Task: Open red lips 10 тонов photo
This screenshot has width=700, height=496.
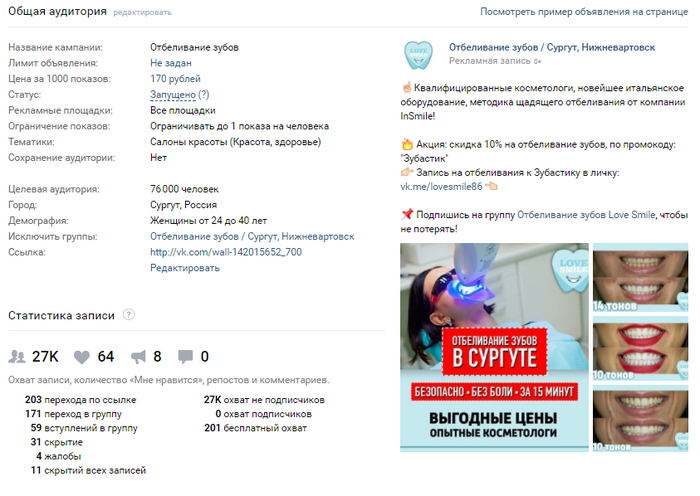Action: pyautogui.click(x=640, y=348)
